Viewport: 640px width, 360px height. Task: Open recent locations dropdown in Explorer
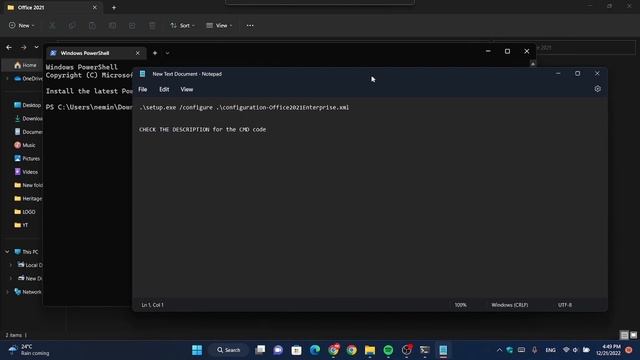(x=36, y=47)
